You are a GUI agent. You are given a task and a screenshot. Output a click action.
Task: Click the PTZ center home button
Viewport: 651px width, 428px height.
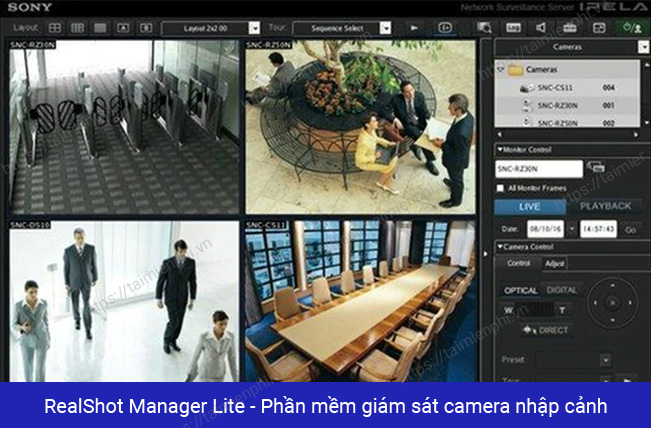tap(613, 303)
